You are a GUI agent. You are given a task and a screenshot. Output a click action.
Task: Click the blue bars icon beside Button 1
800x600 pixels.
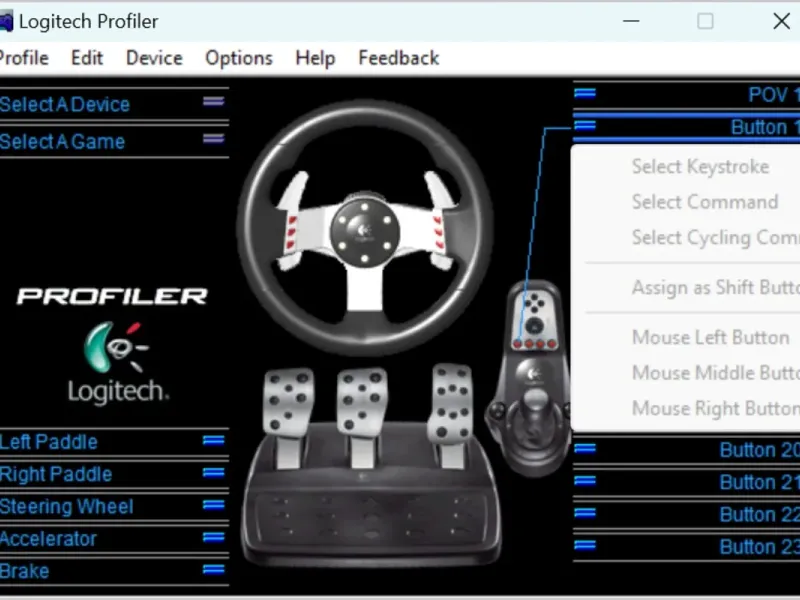585,125
